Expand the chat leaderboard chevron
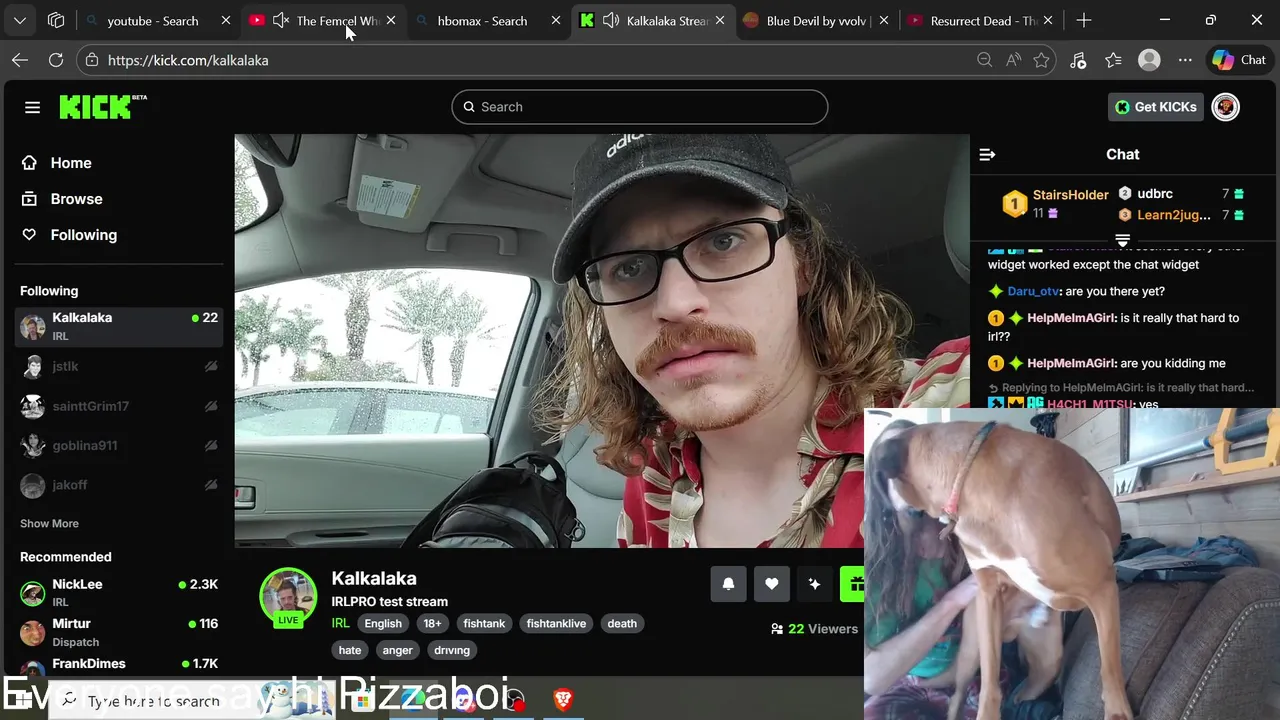Screen dimensions: 1280x720 click(x=1123, y=241)
